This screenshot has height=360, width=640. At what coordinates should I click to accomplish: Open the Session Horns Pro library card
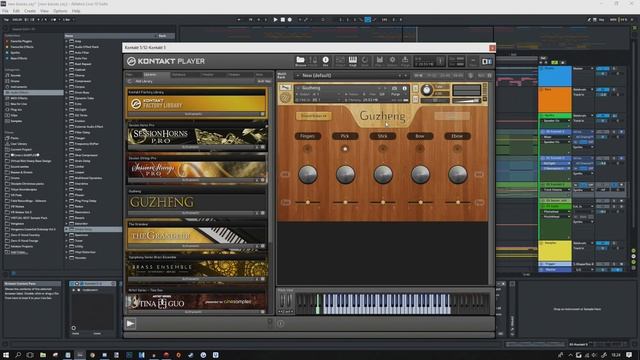197,136
